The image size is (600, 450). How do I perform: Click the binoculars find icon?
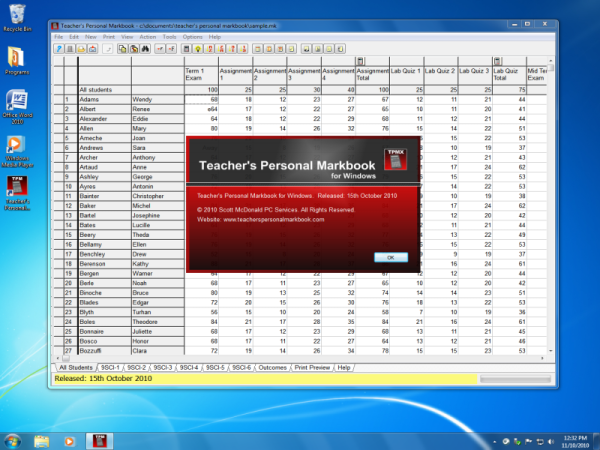[x=145, y=49]
